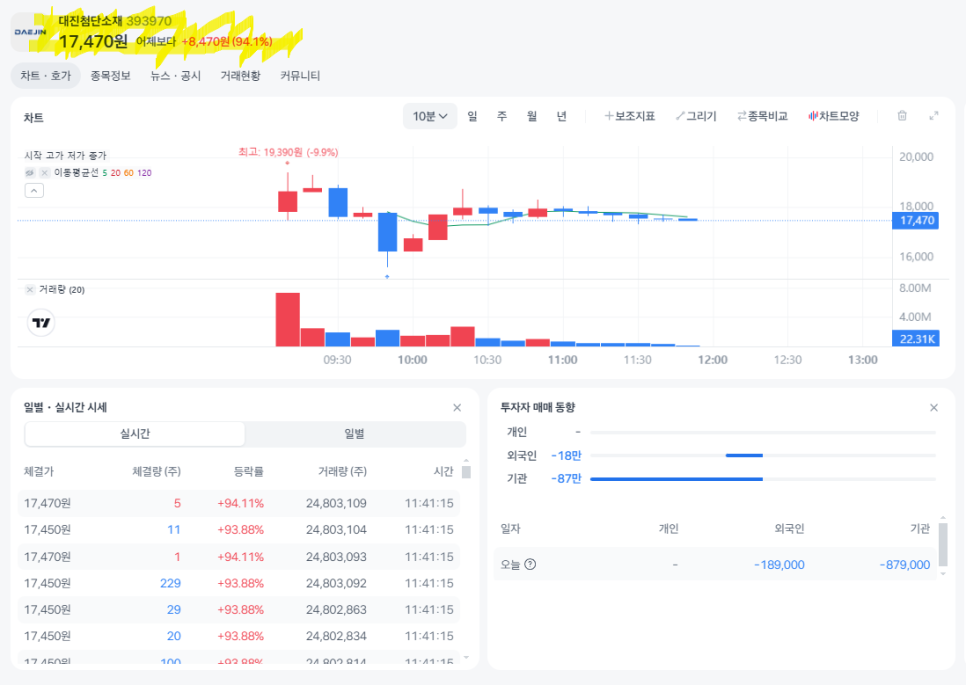
Task: Click the investor table scrollbar
Action: pos(943,545)
